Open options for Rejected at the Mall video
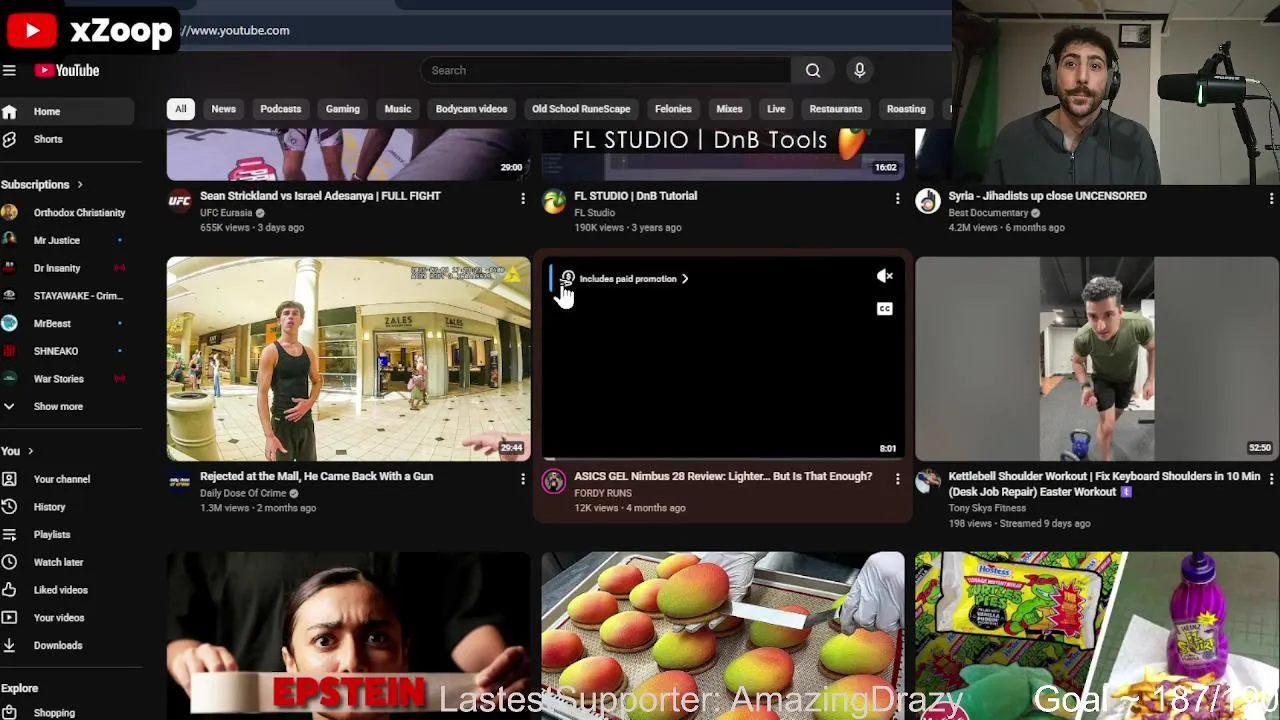Viewport: 1280px width, 720px height. [x=522, y=480]
